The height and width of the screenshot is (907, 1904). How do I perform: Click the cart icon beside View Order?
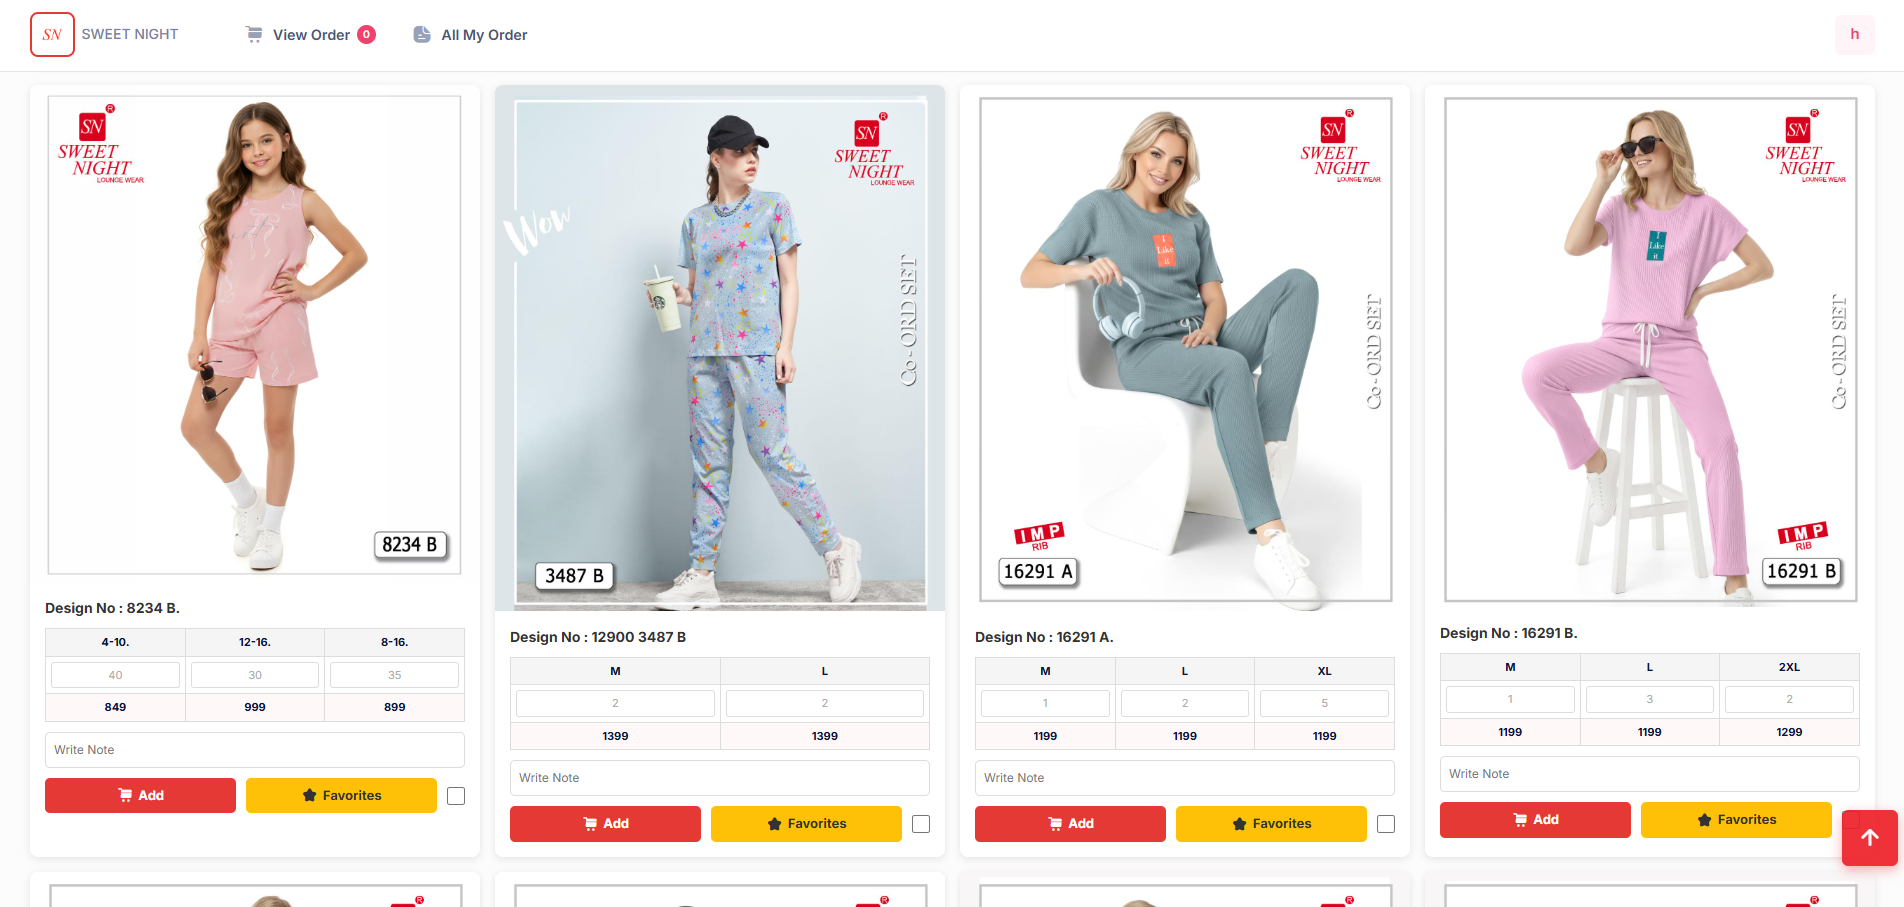pos(254,35)
